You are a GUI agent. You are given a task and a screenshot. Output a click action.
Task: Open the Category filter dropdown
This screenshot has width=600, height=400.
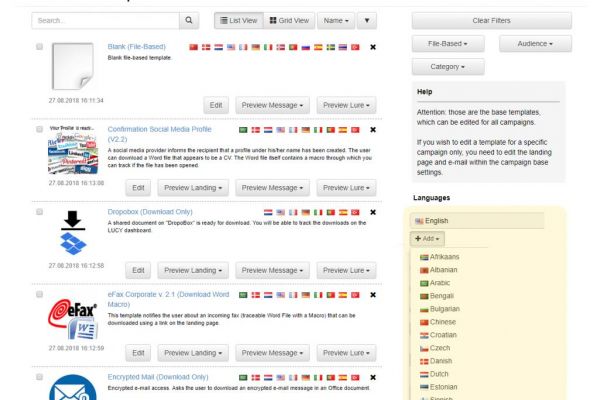[448, 67]
